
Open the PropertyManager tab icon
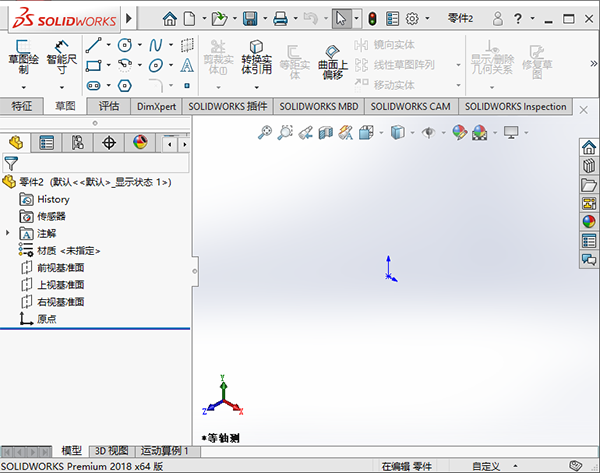coord(46,142)
